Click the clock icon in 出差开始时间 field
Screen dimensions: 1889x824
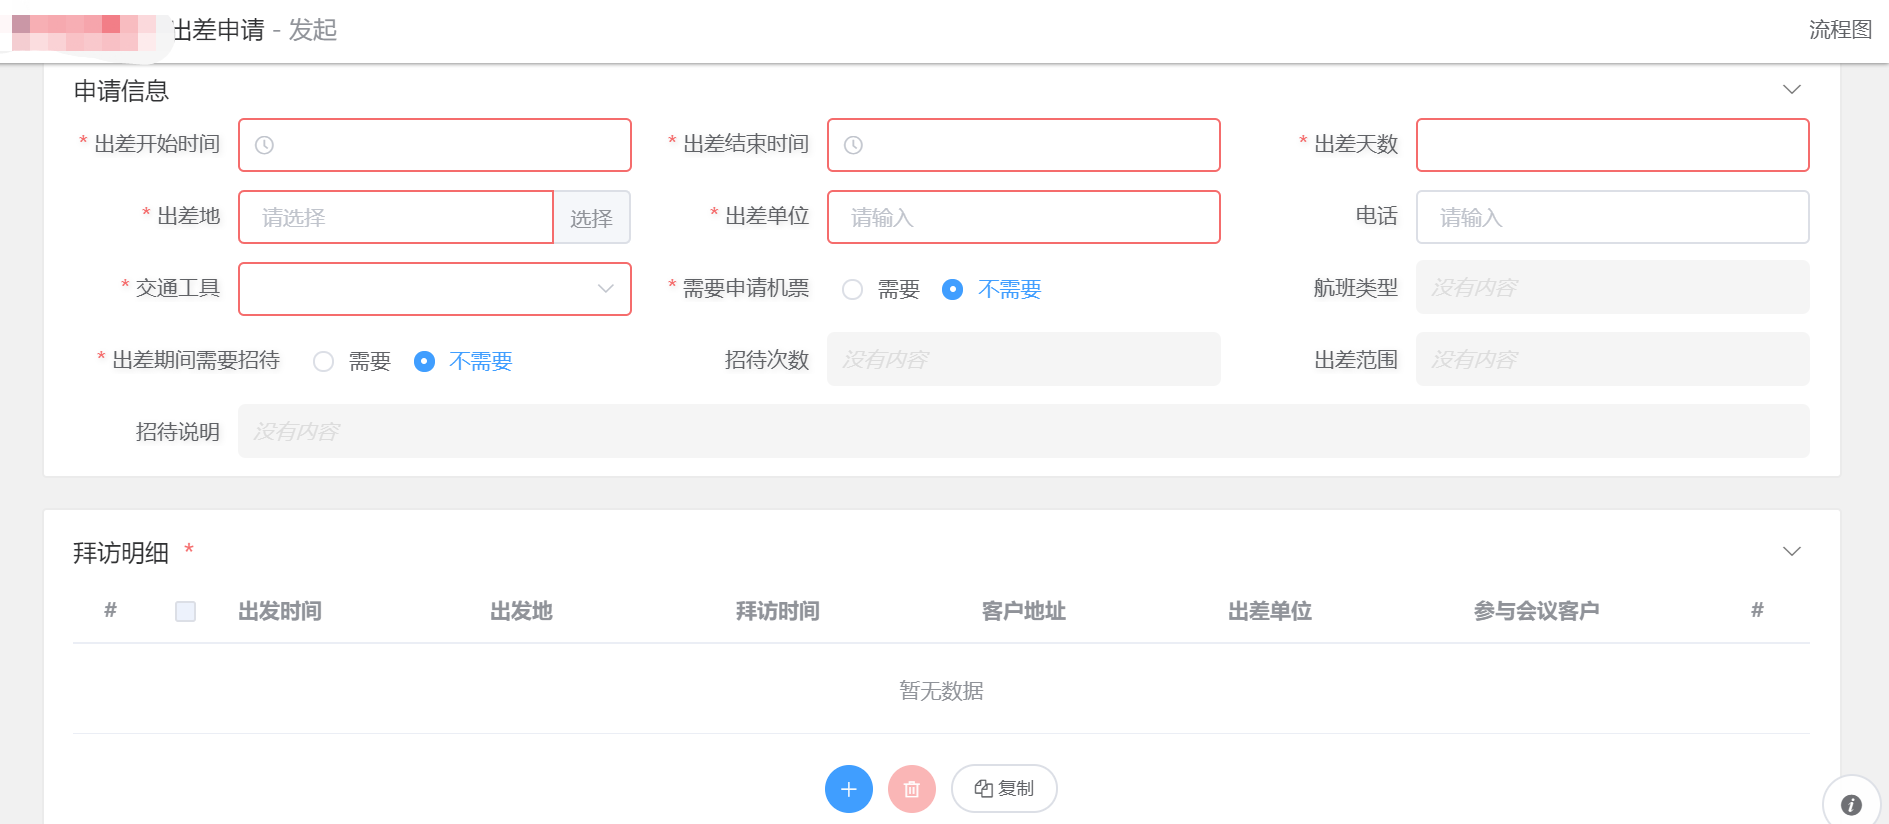[264, 145]
